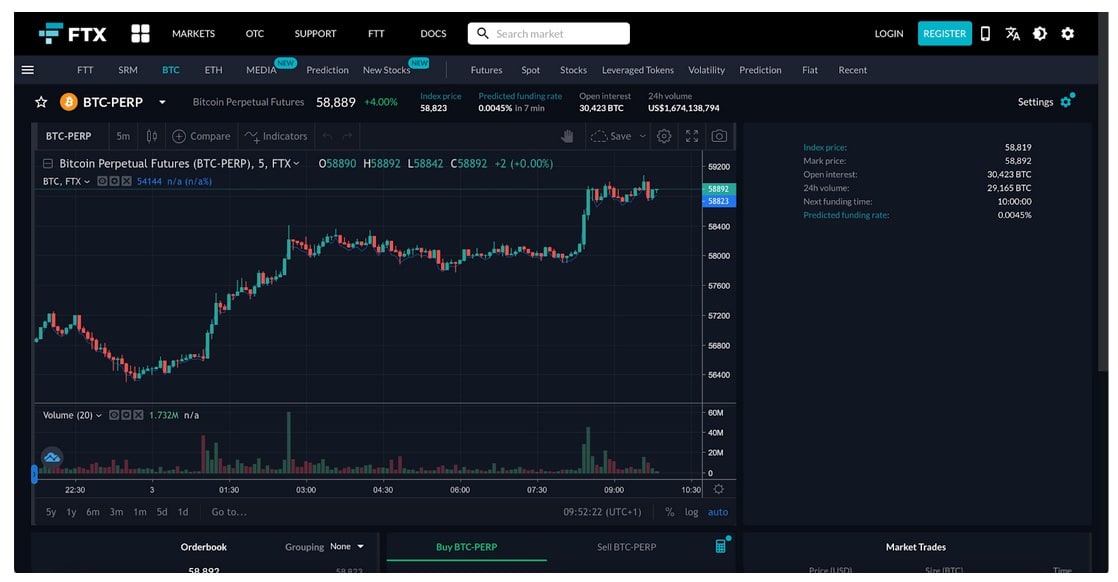This screenshot has height=582, width=1118.
Task: Open the Save layout dropdown arrow
Action: coord(643,136)
